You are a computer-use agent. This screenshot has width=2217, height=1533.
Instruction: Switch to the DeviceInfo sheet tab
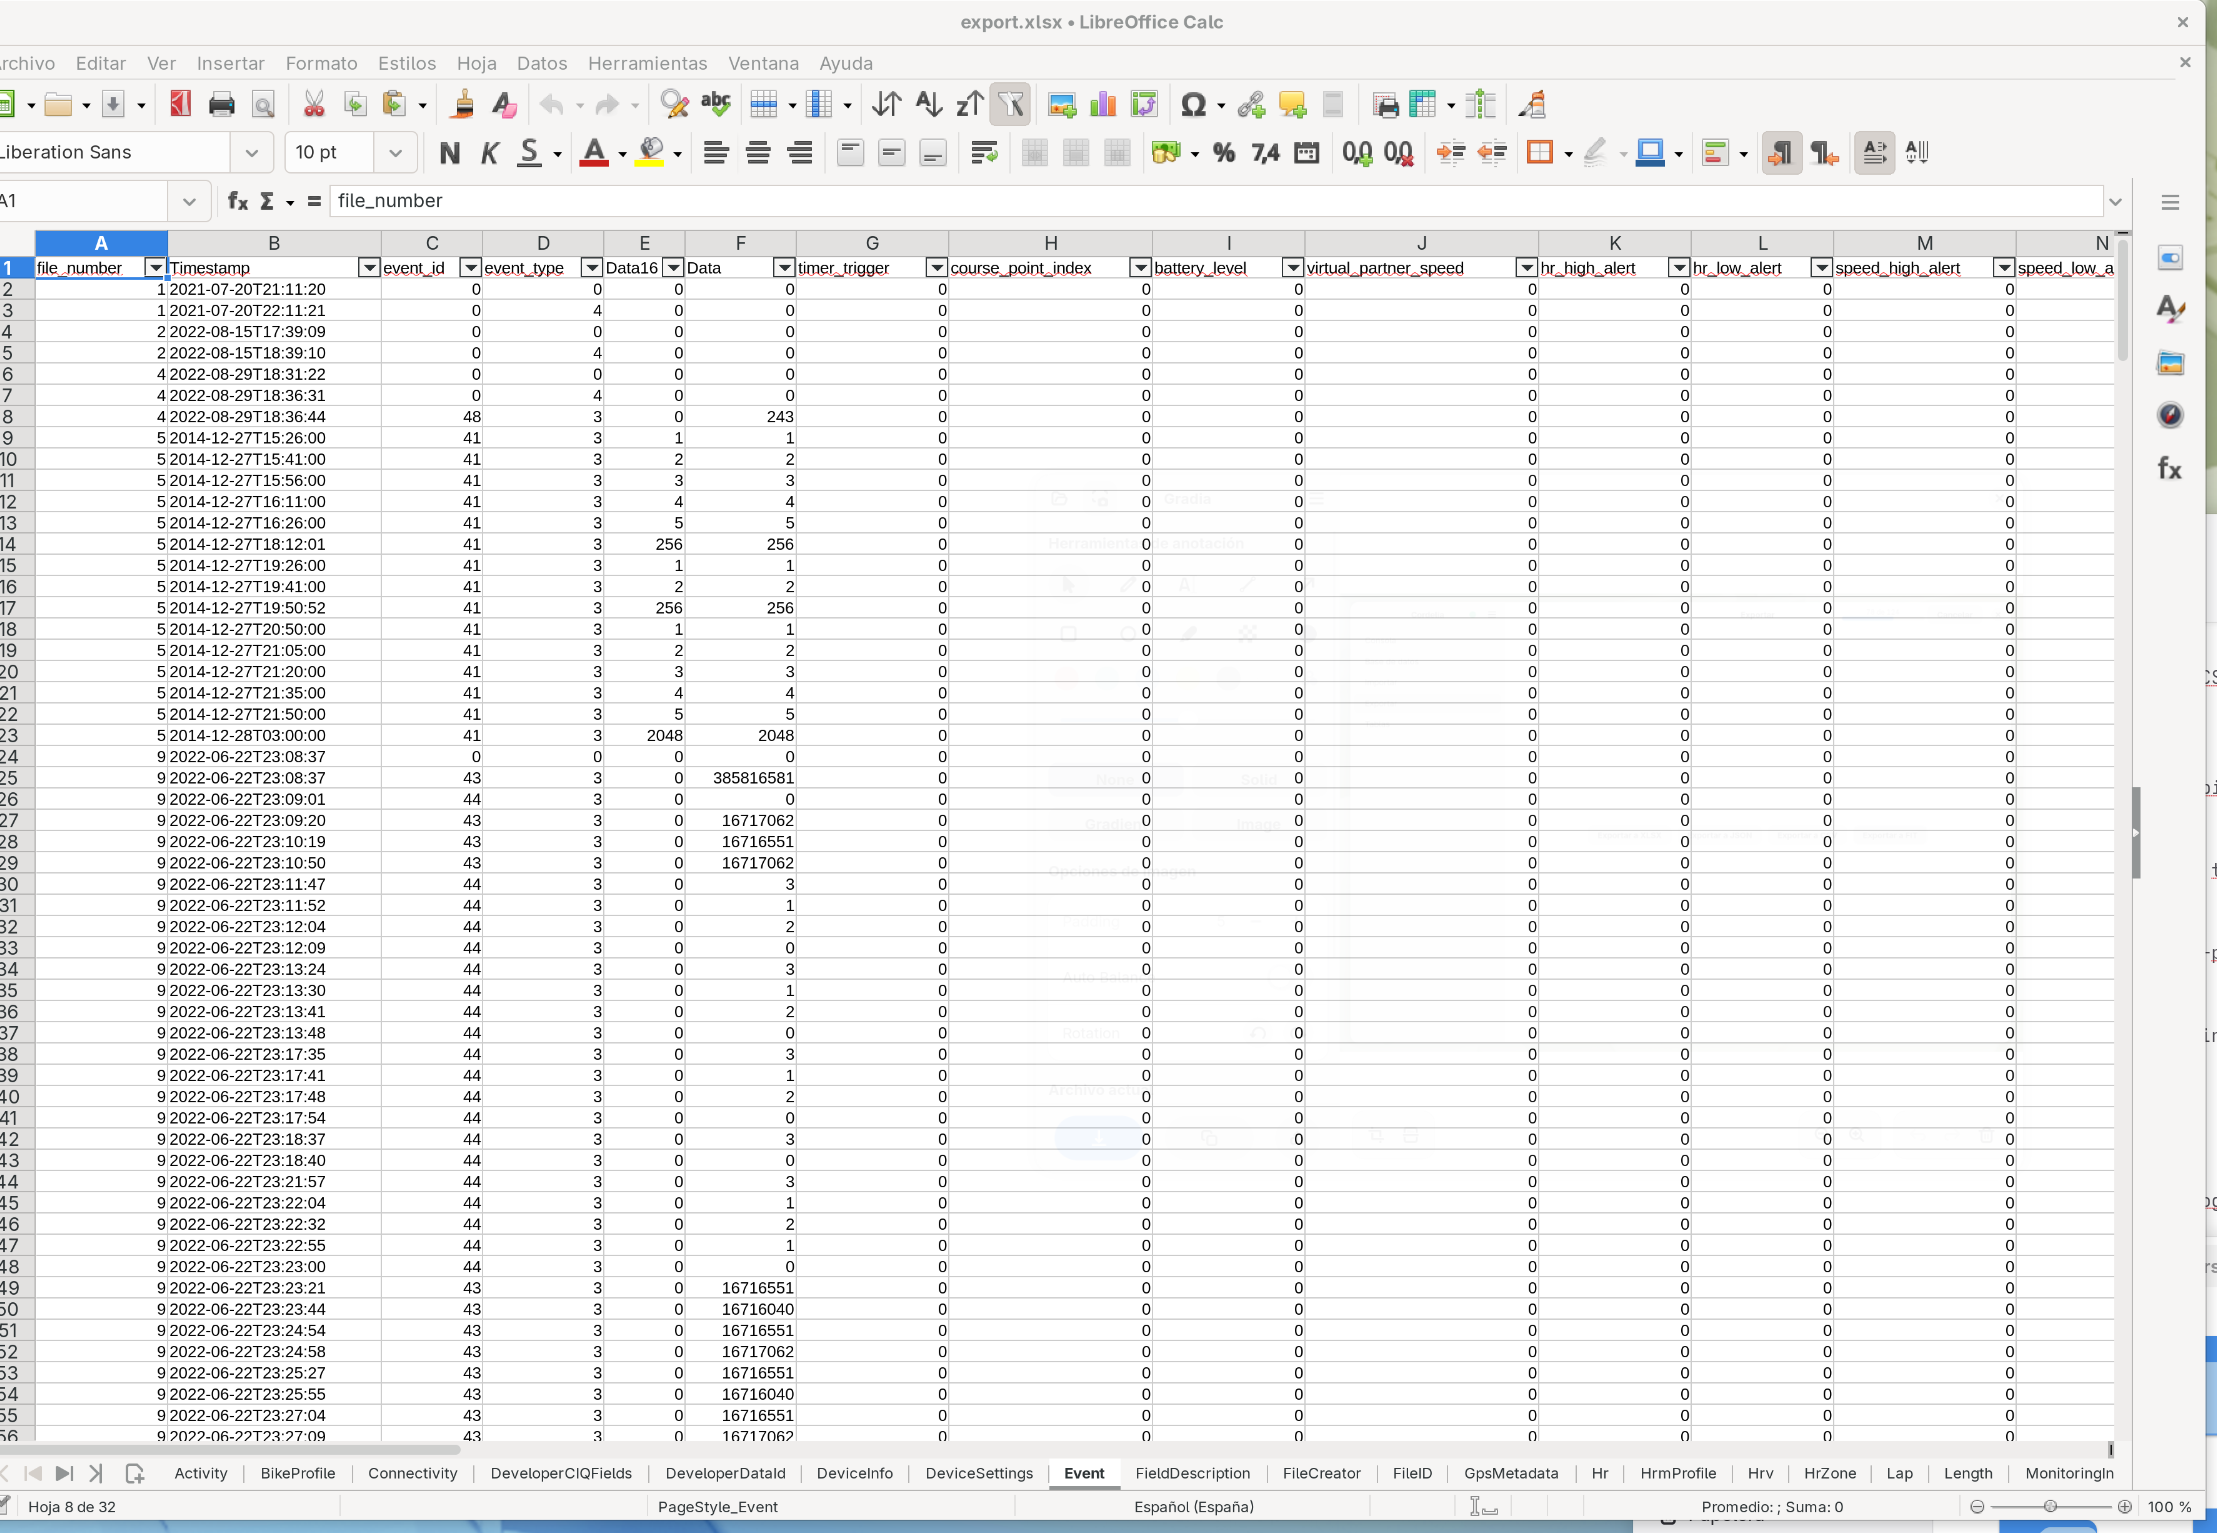click(x=854, y=1473)
